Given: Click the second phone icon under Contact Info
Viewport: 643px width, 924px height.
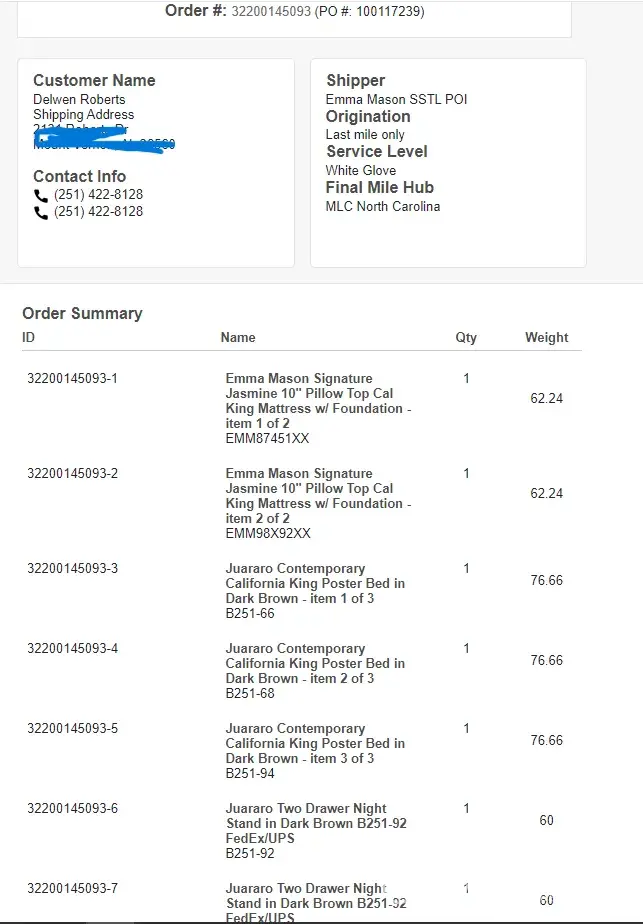Looking at the screenshot, I should point(41,212).
